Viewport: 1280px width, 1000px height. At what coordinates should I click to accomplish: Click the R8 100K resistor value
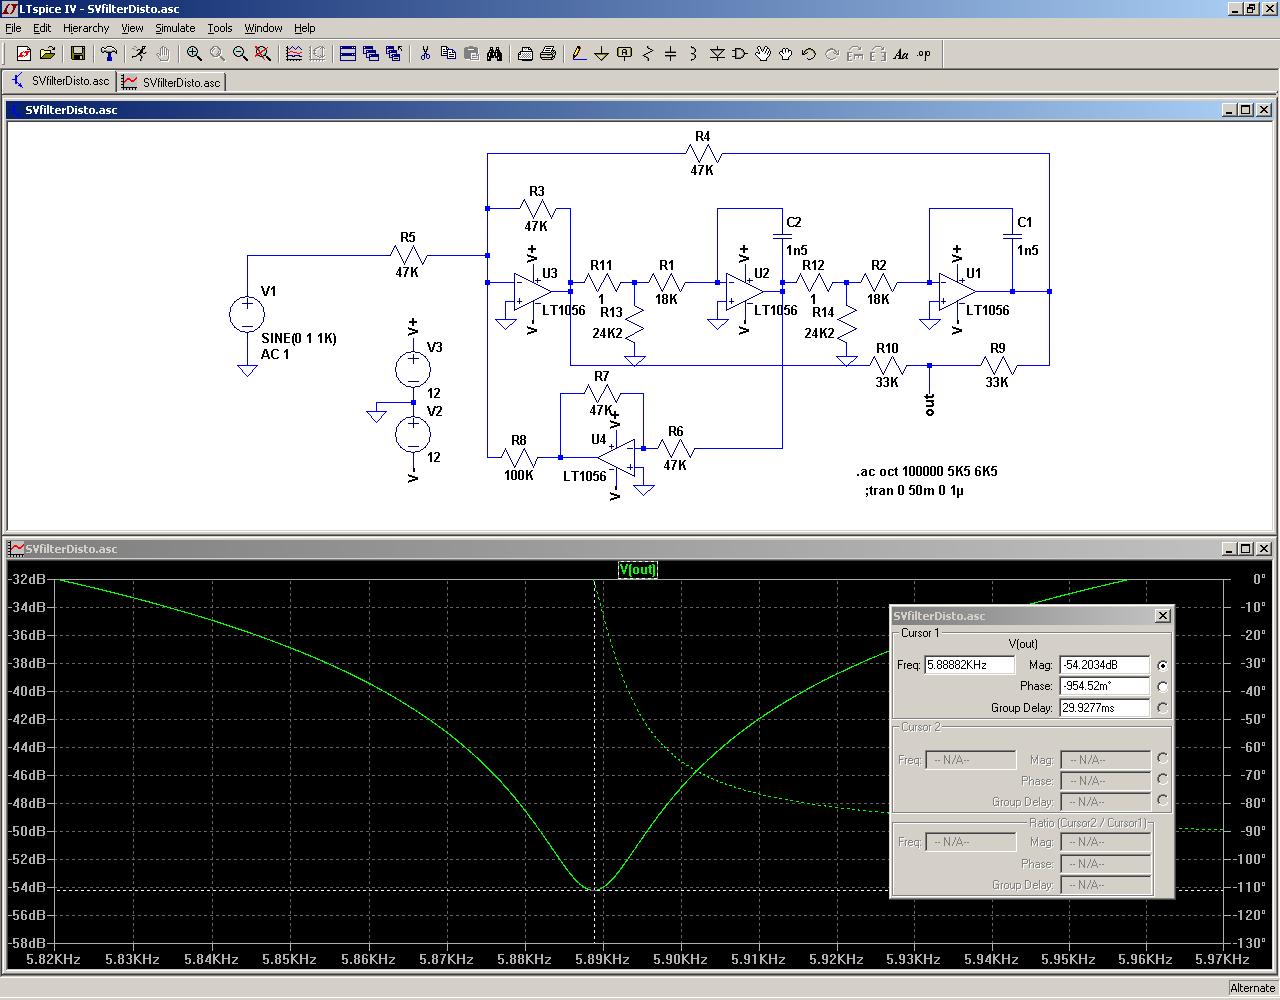[519, 475]
